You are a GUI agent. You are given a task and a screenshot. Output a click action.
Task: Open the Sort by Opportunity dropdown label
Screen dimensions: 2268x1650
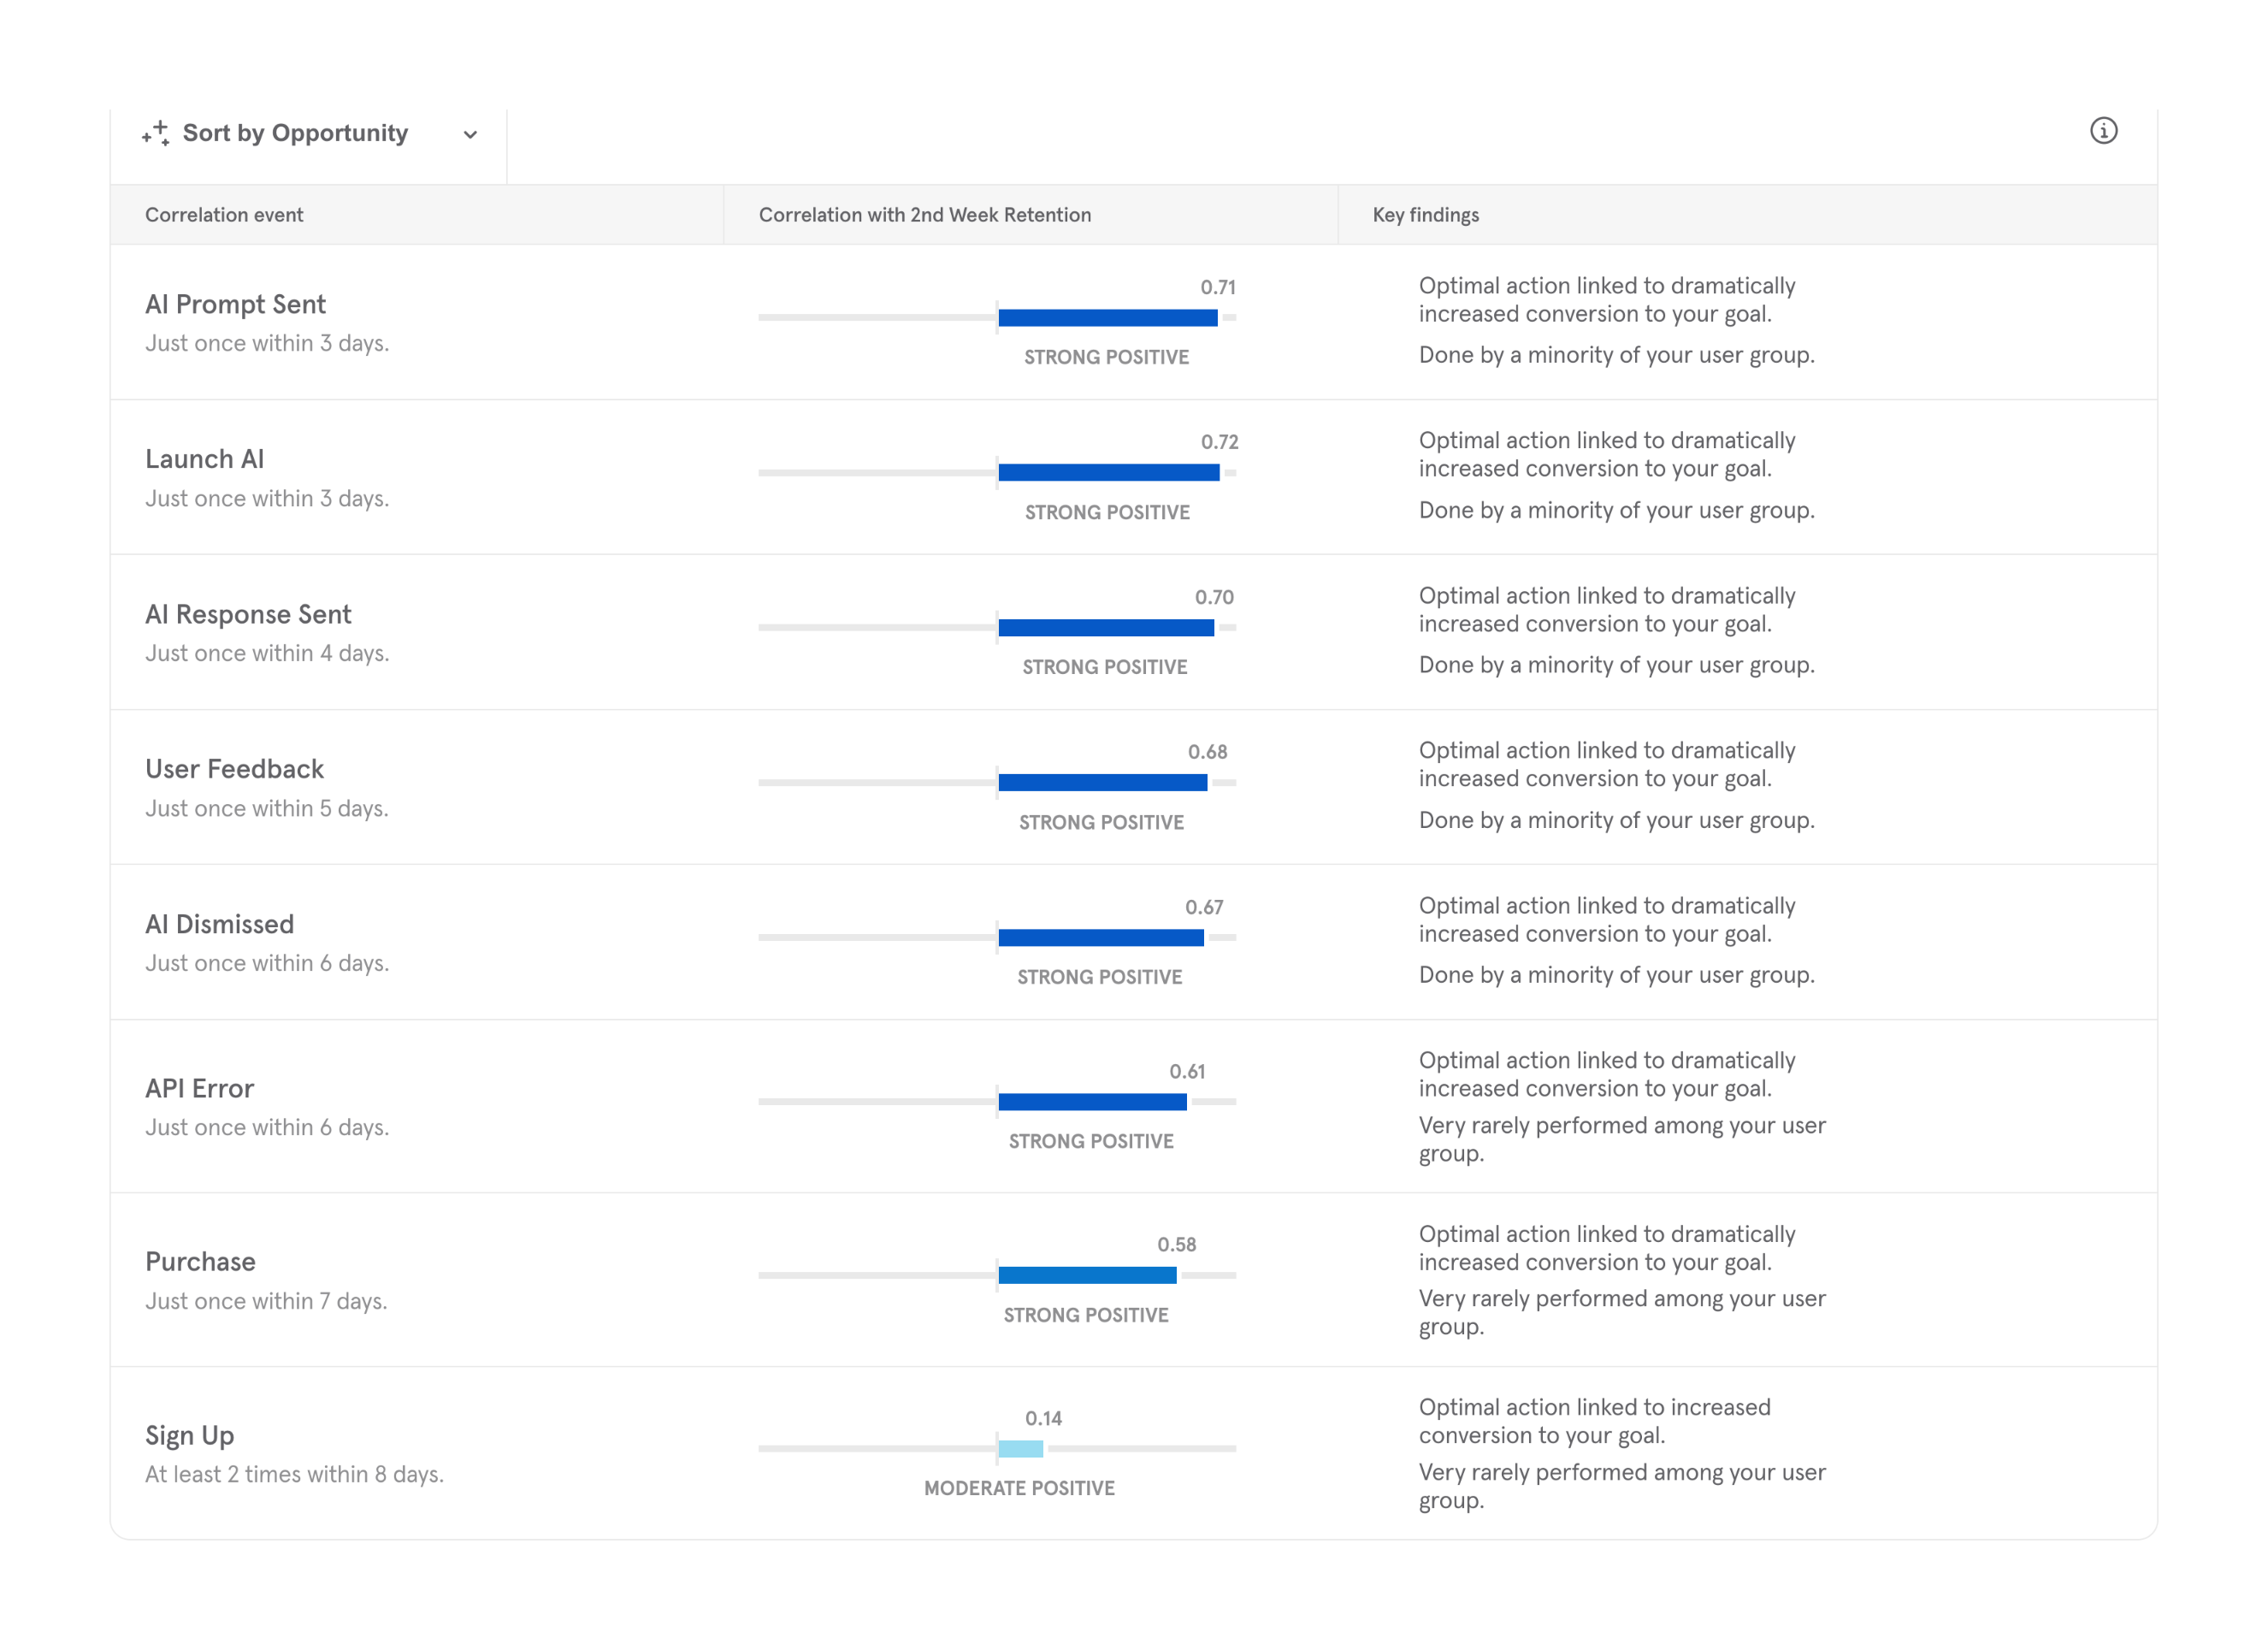tap(295, 133)
